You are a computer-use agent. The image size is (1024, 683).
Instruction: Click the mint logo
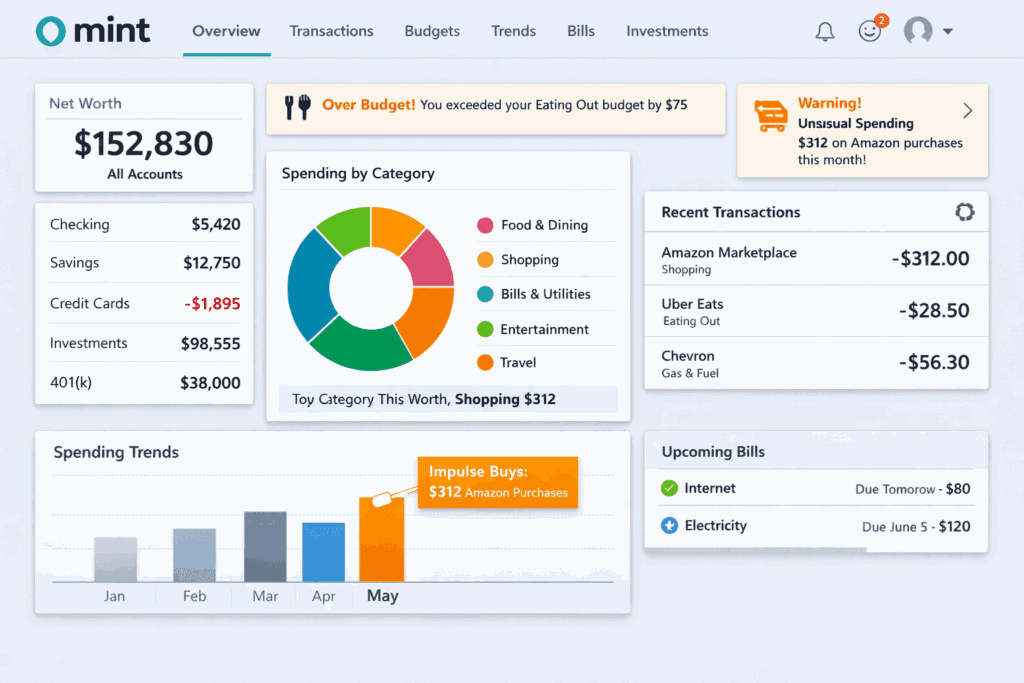tap(93, 31)
